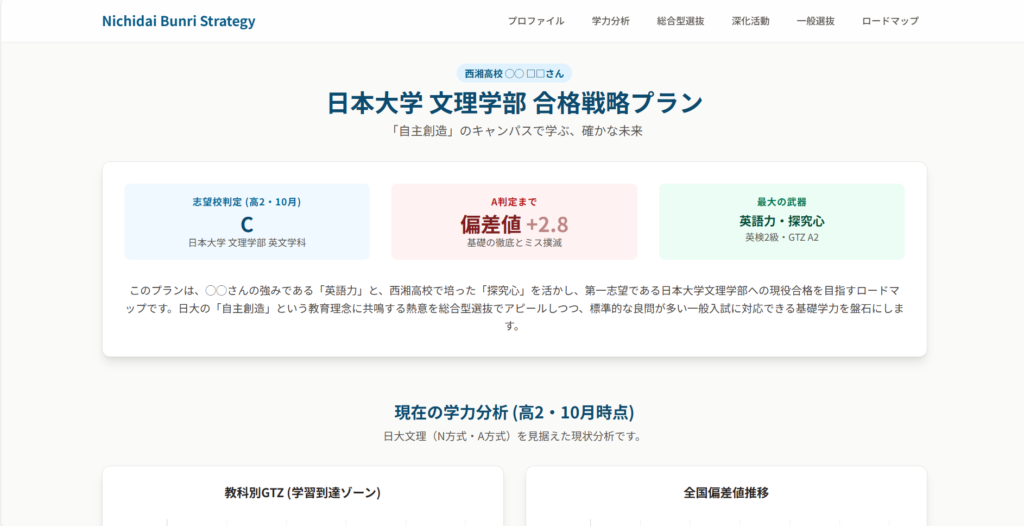1024x526 pixels.
Task: Click the C grade in the 志望校判定 card
Action: pos(247,223)
